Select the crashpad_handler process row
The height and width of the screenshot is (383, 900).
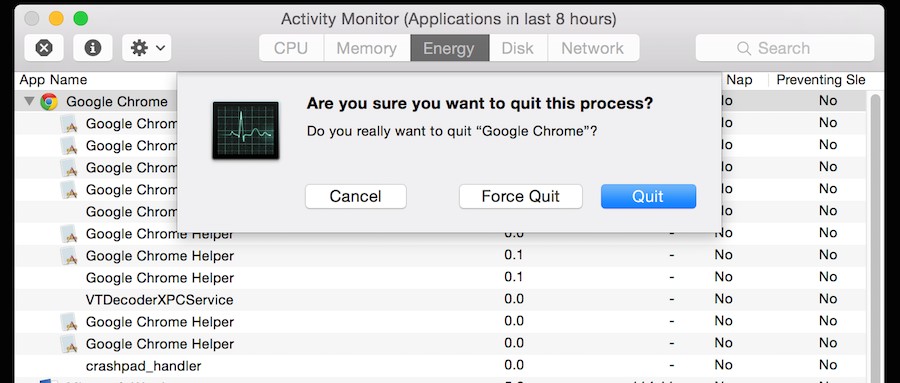442,366
